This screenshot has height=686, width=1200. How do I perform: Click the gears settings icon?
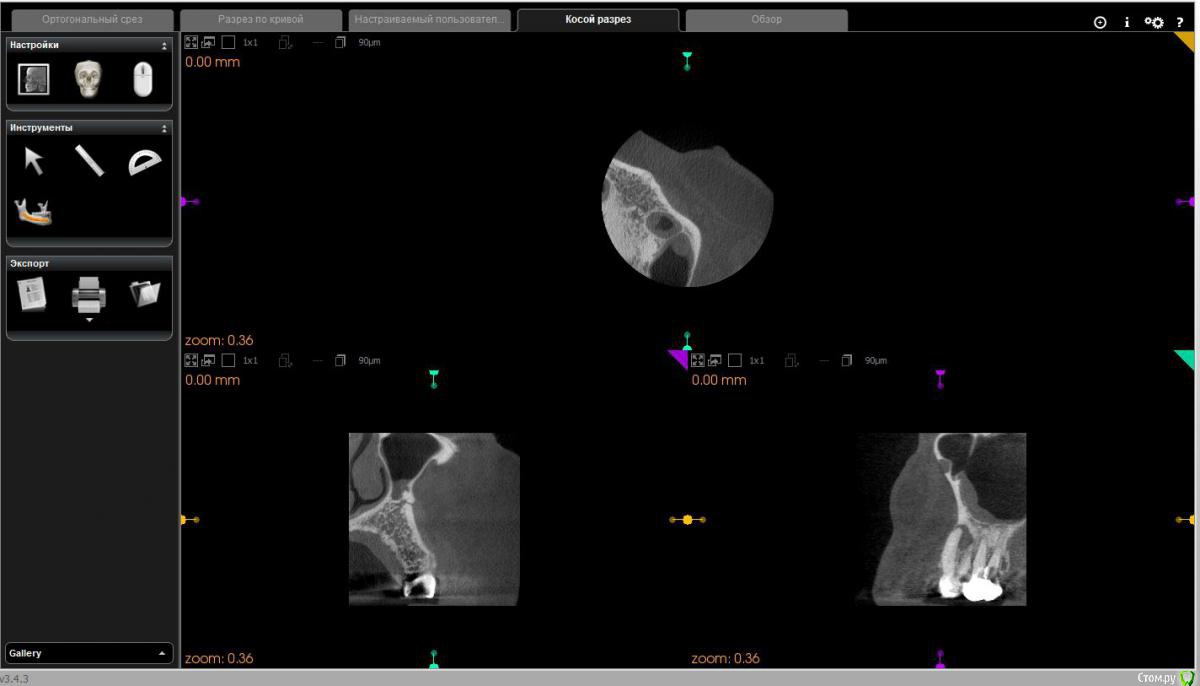tap(1154, 22)
